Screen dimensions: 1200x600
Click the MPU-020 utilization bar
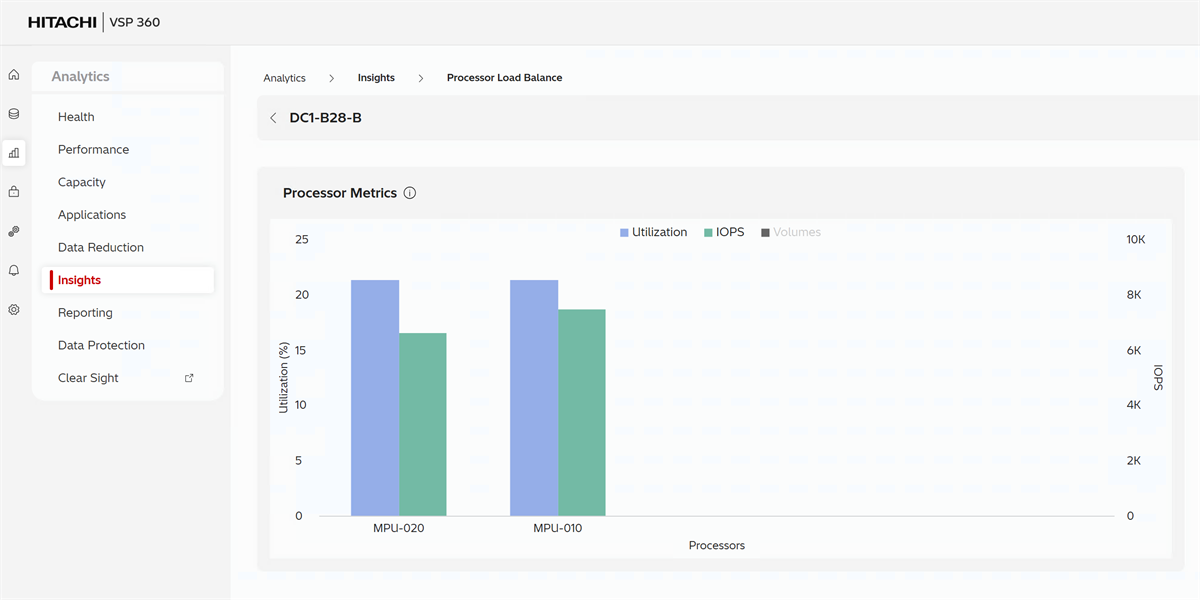[375, 398]
